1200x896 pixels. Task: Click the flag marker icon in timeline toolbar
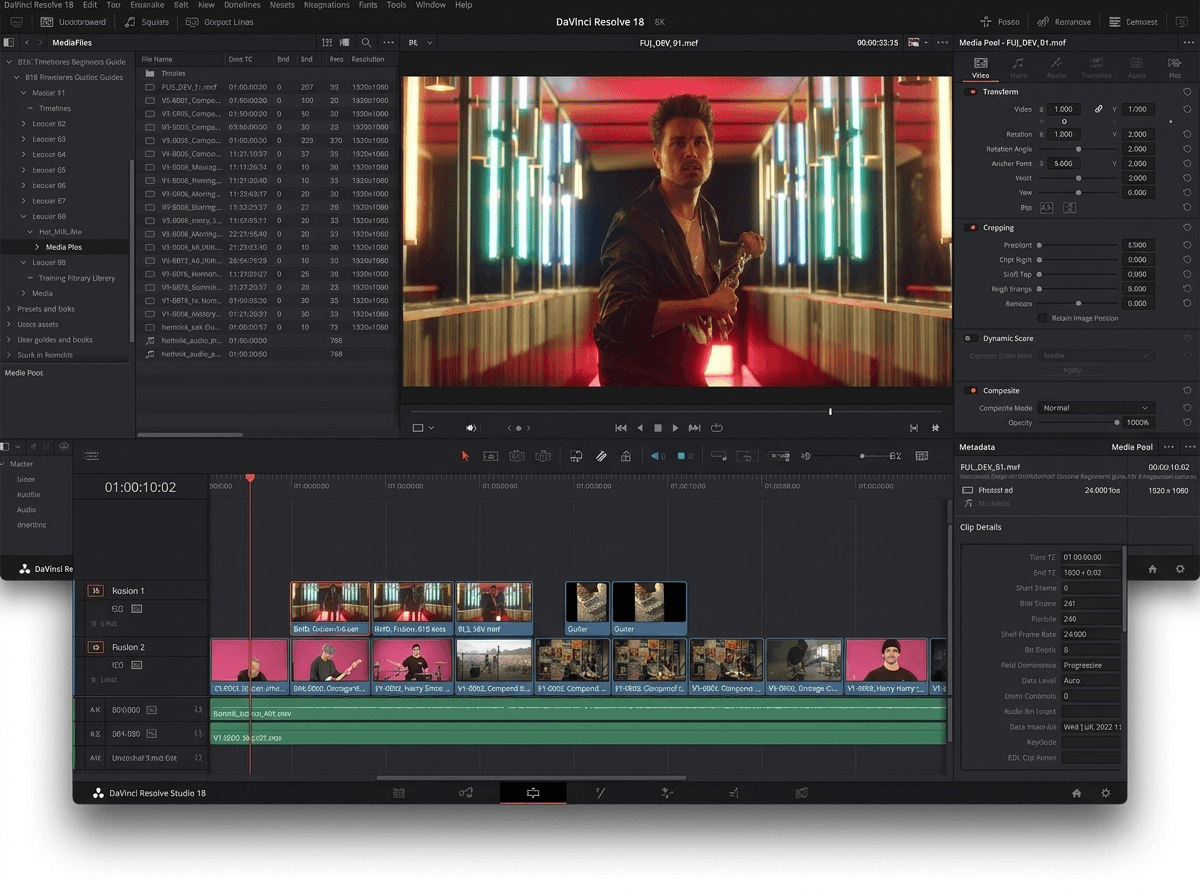[x=683, y=456]
